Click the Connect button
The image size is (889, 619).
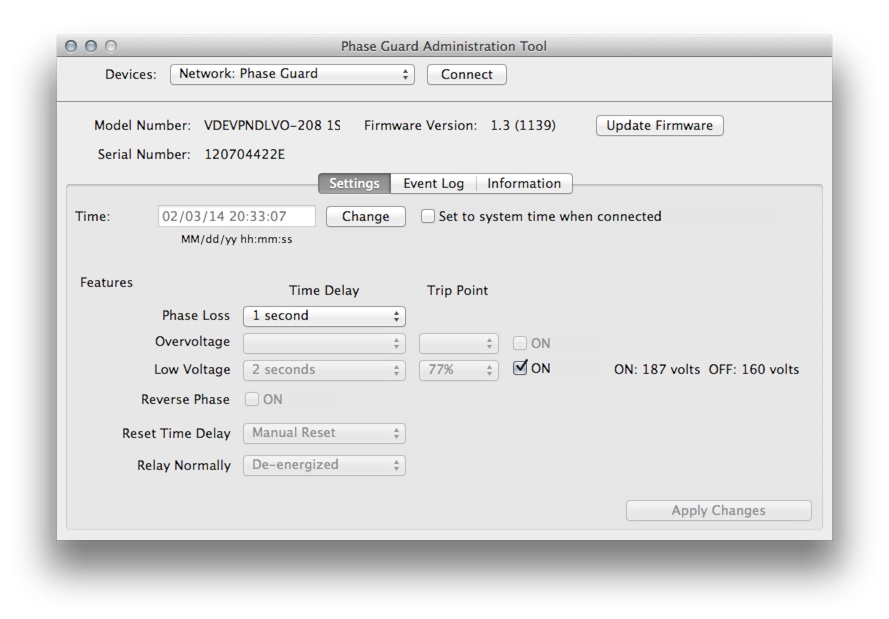pyautogui.click(x=467, y=74)
